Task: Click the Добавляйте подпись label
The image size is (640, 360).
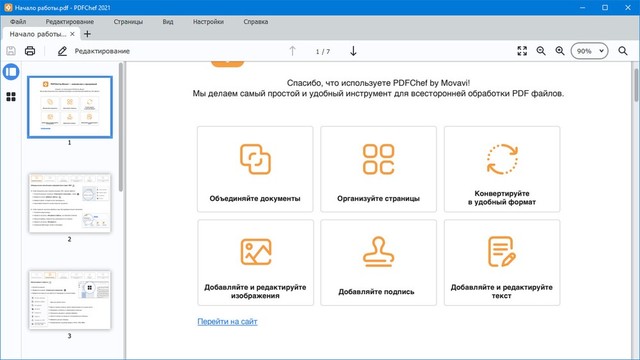Action: point(376,291)
